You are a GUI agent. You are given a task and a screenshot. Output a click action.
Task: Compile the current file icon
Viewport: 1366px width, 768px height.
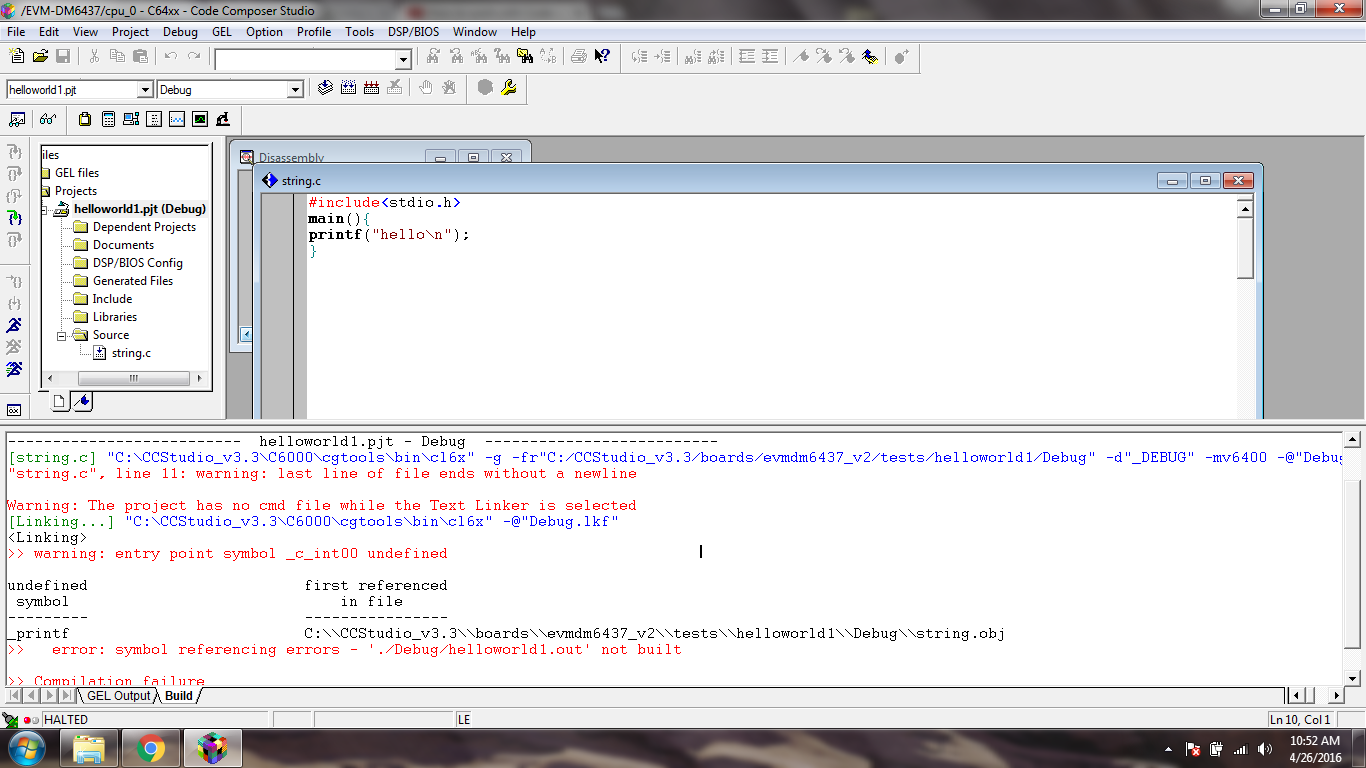point(326,88)
